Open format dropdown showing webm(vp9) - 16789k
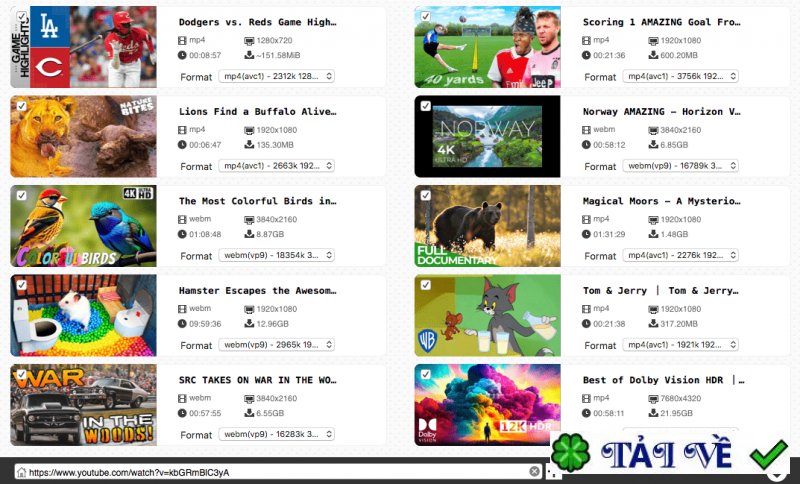This screenshot has width=800, height=484. pos(681,166)
